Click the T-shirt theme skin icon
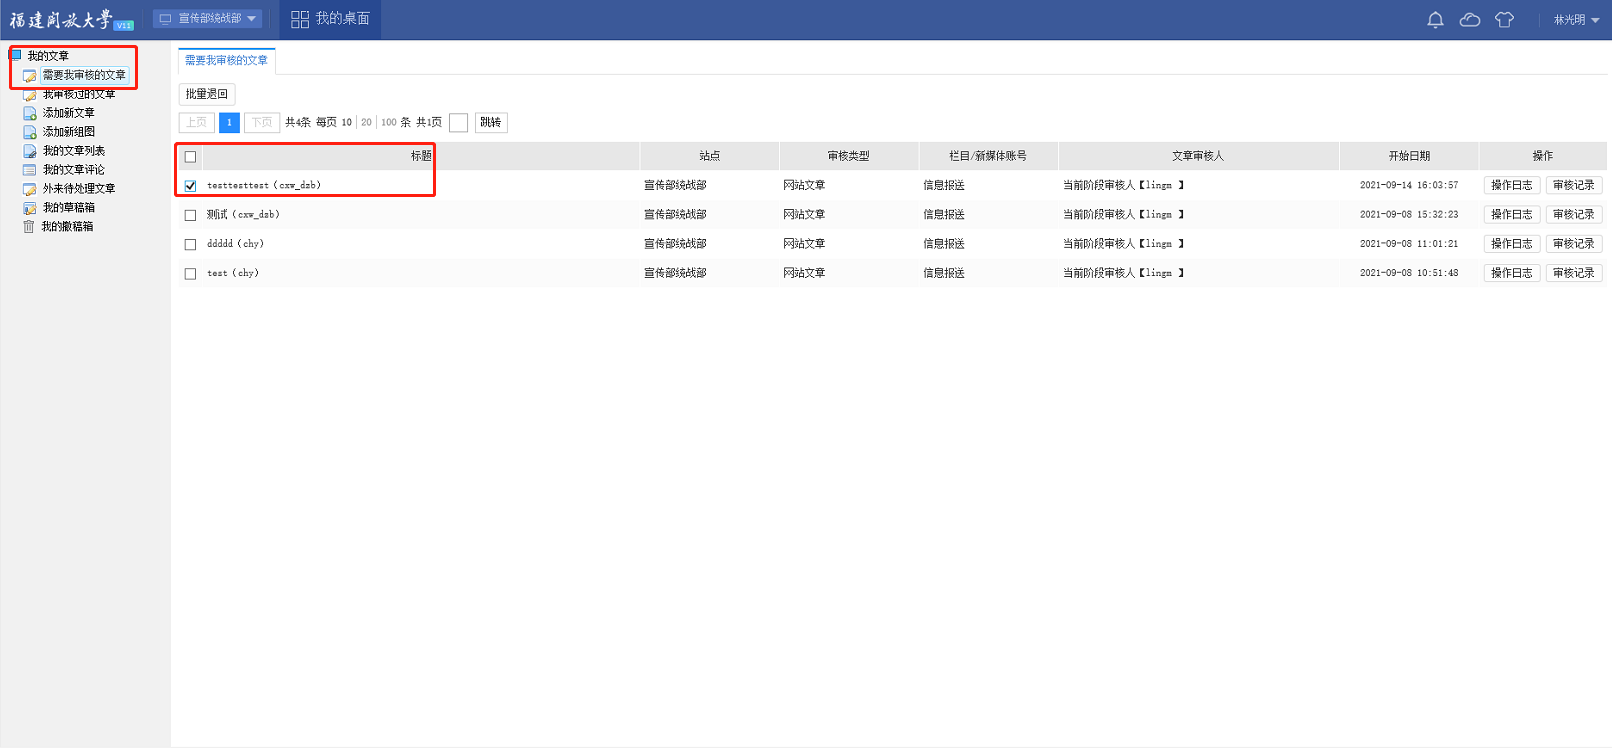This screenshot has width=1612, height=748. coord(1504,20)
